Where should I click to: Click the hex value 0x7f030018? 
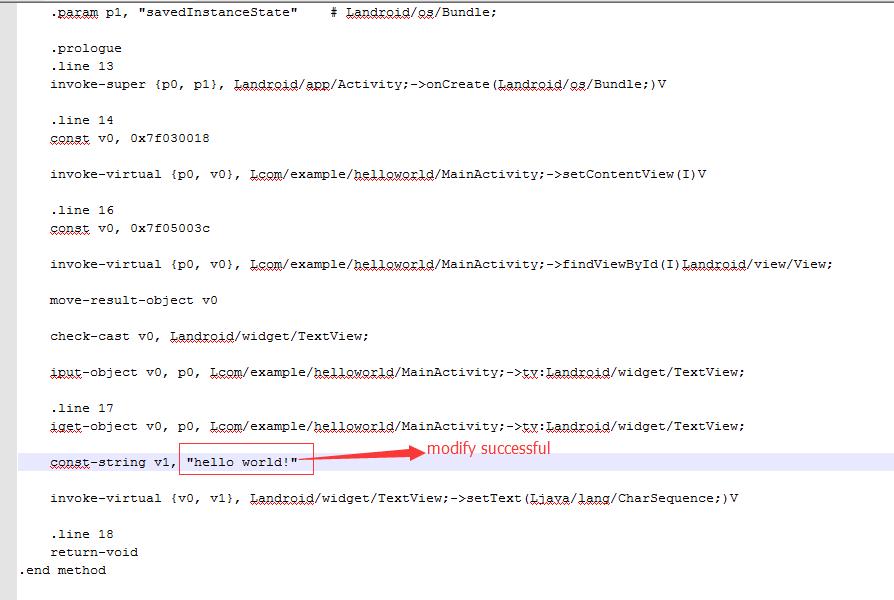click(170, 138)
